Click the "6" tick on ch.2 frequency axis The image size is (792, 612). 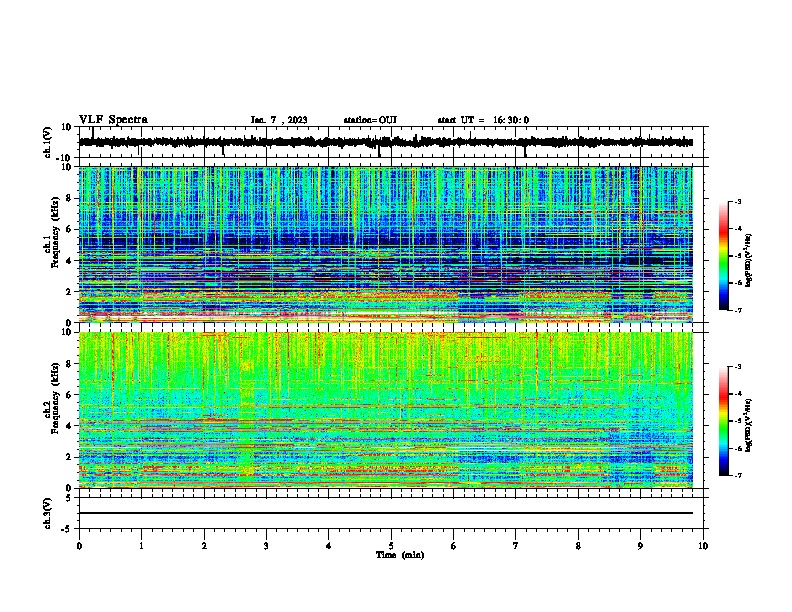point(70,395)
